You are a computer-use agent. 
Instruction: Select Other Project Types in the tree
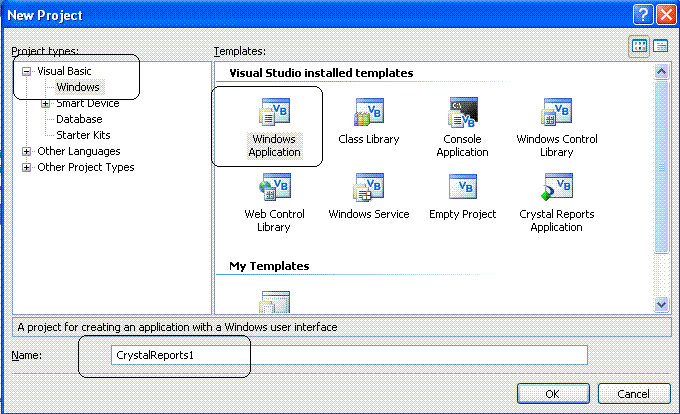(x=86, y=167)
